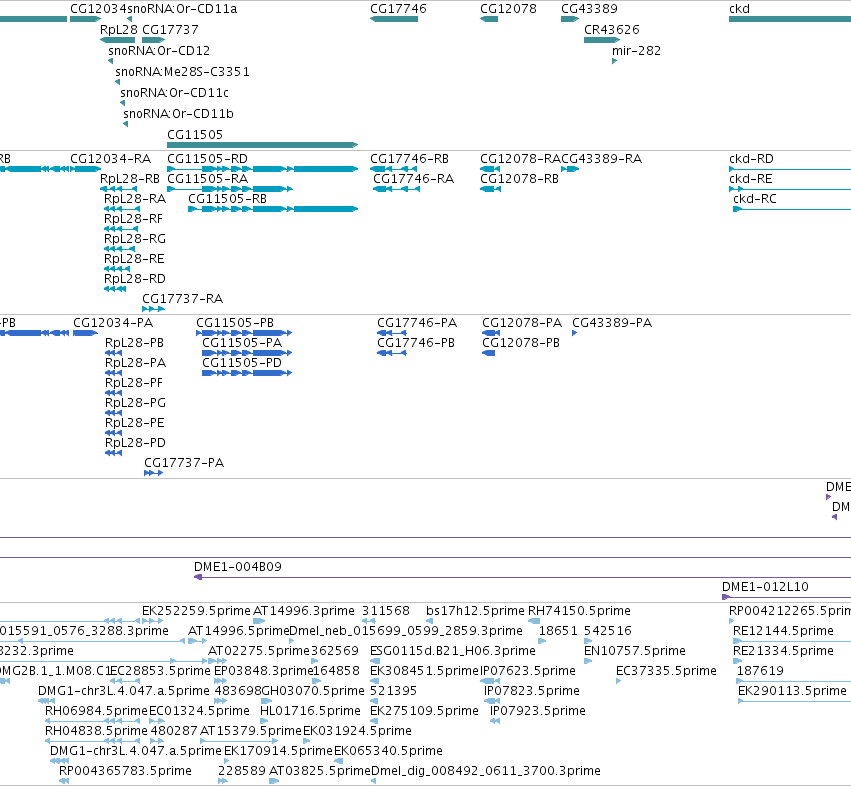
Task: Open the RpL28-PB protein label
Action: 135,343
